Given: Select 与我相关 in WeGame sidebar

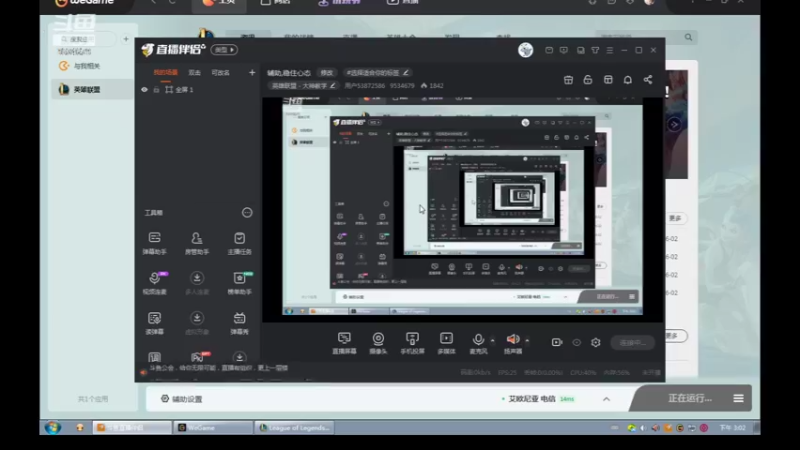Looking at the screenshot, I should pyautogui.click(x=81, y=66).
